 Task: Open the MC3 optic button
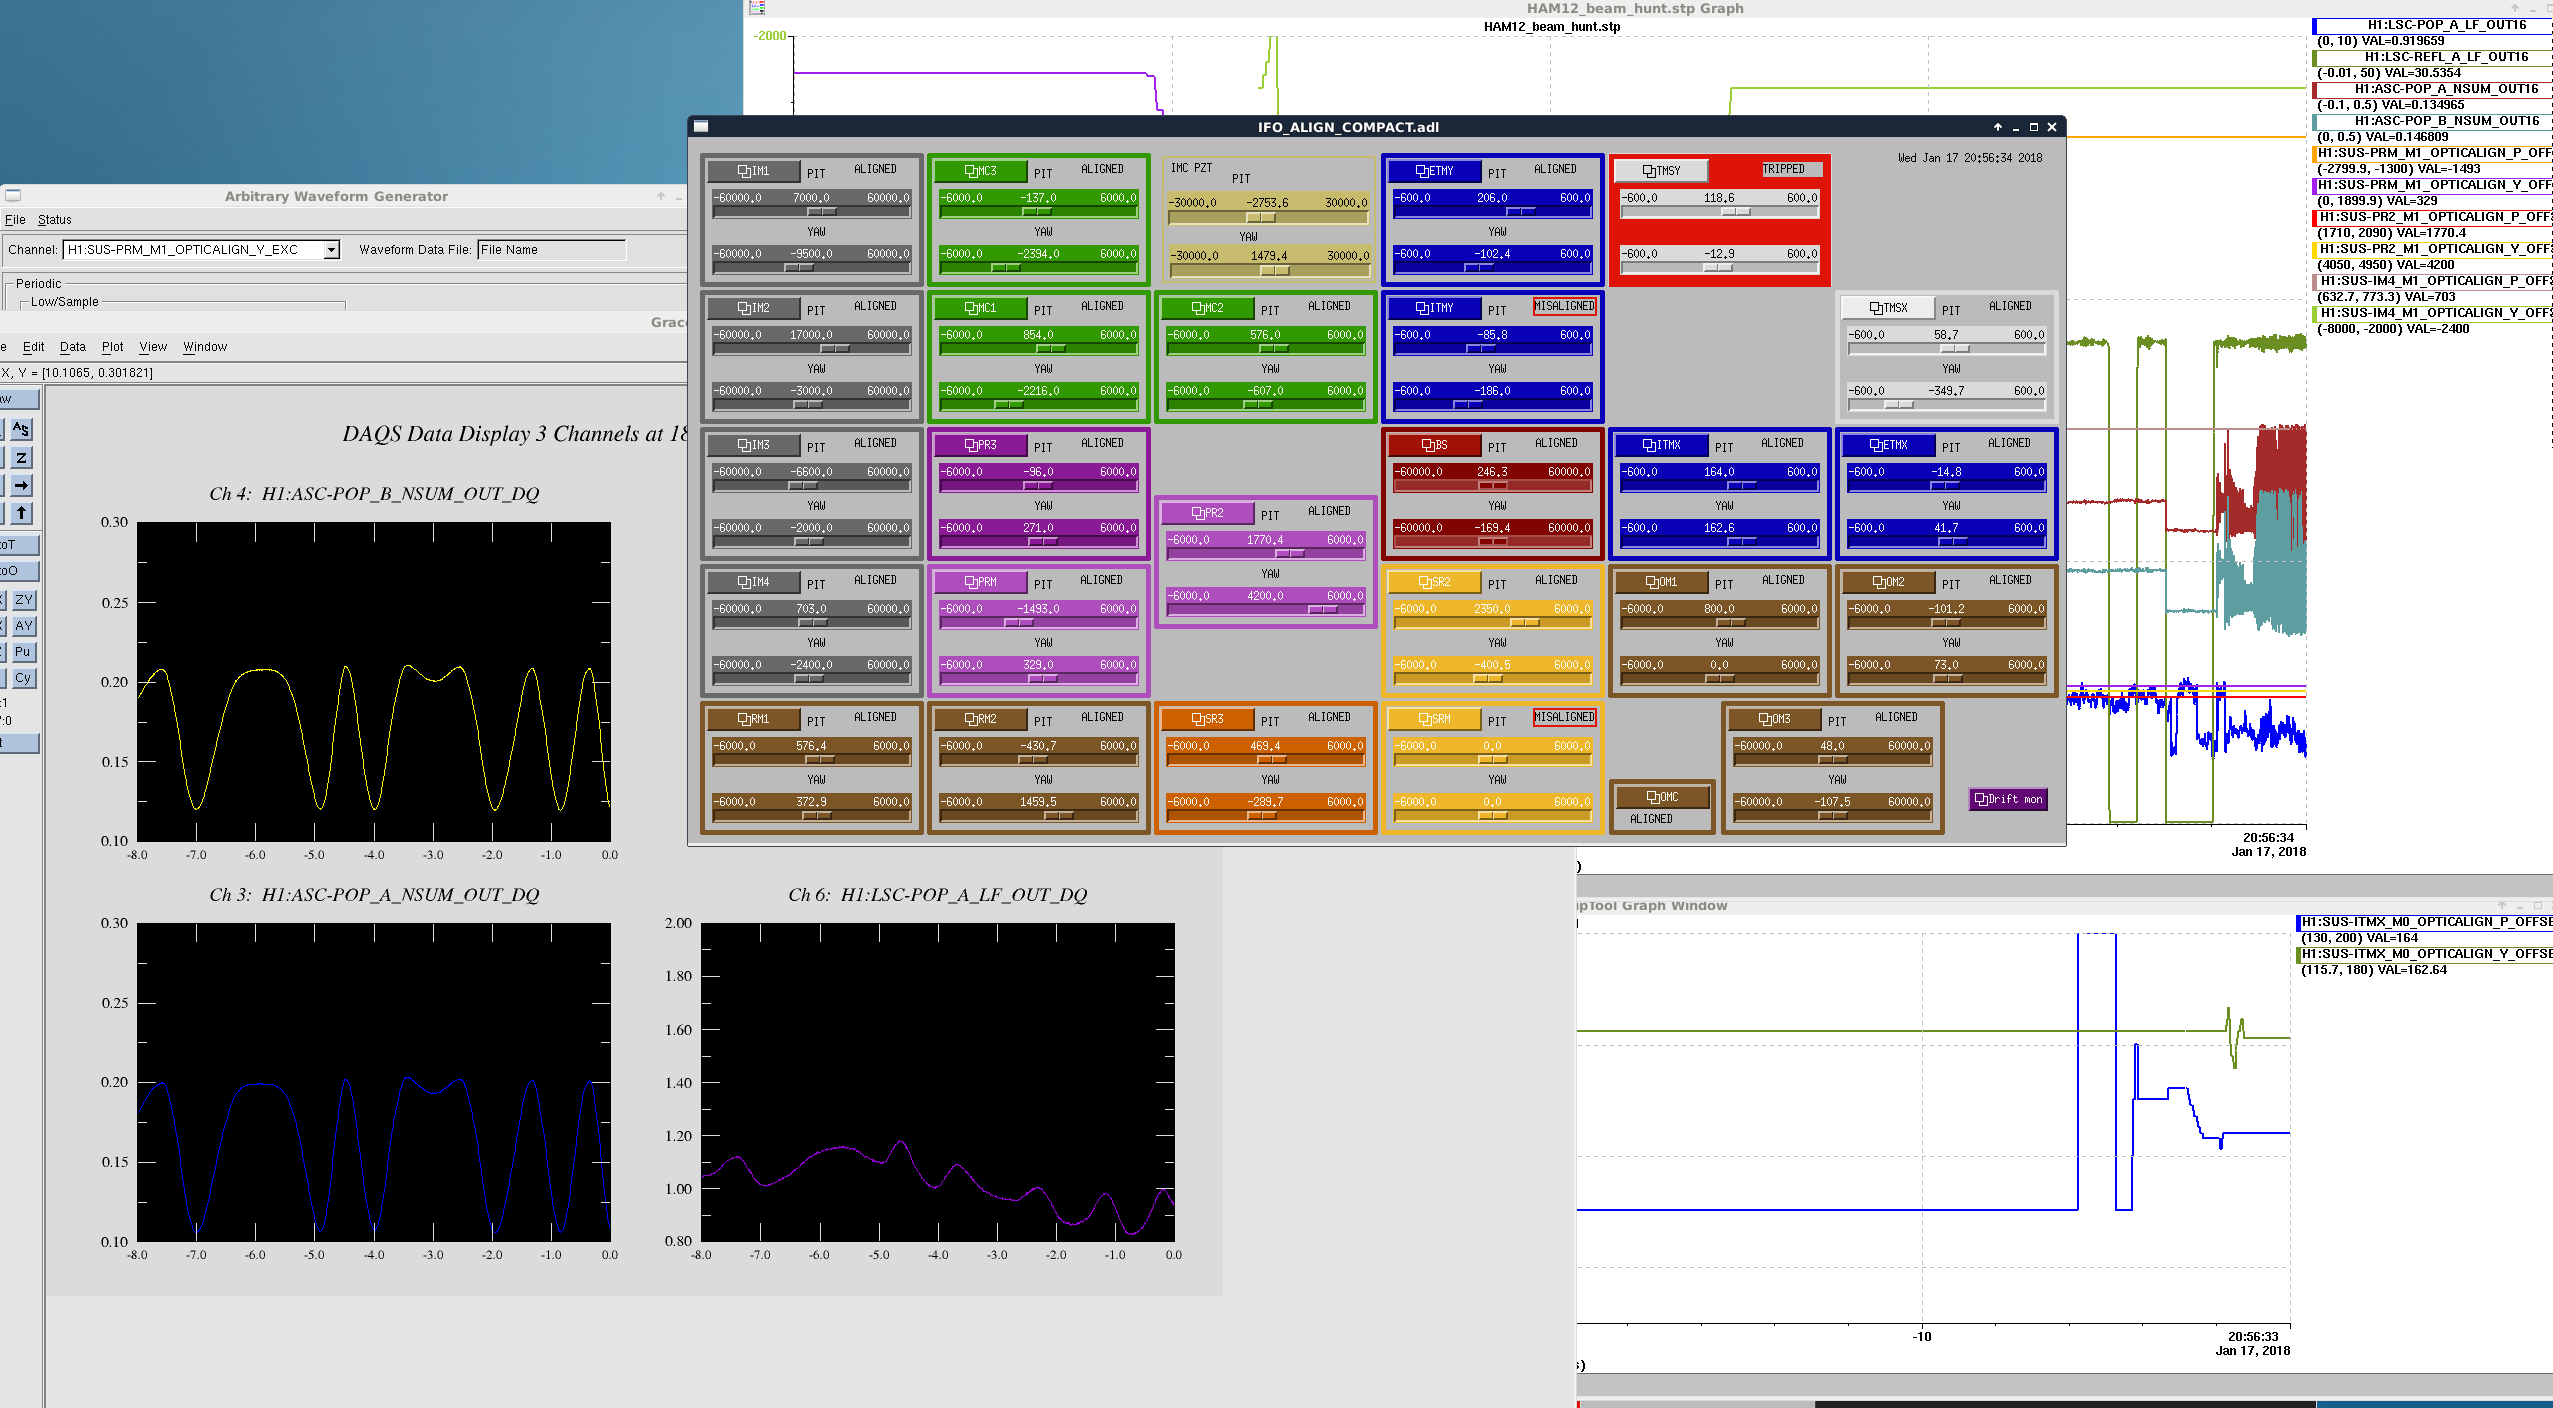[x=980, y=171]
